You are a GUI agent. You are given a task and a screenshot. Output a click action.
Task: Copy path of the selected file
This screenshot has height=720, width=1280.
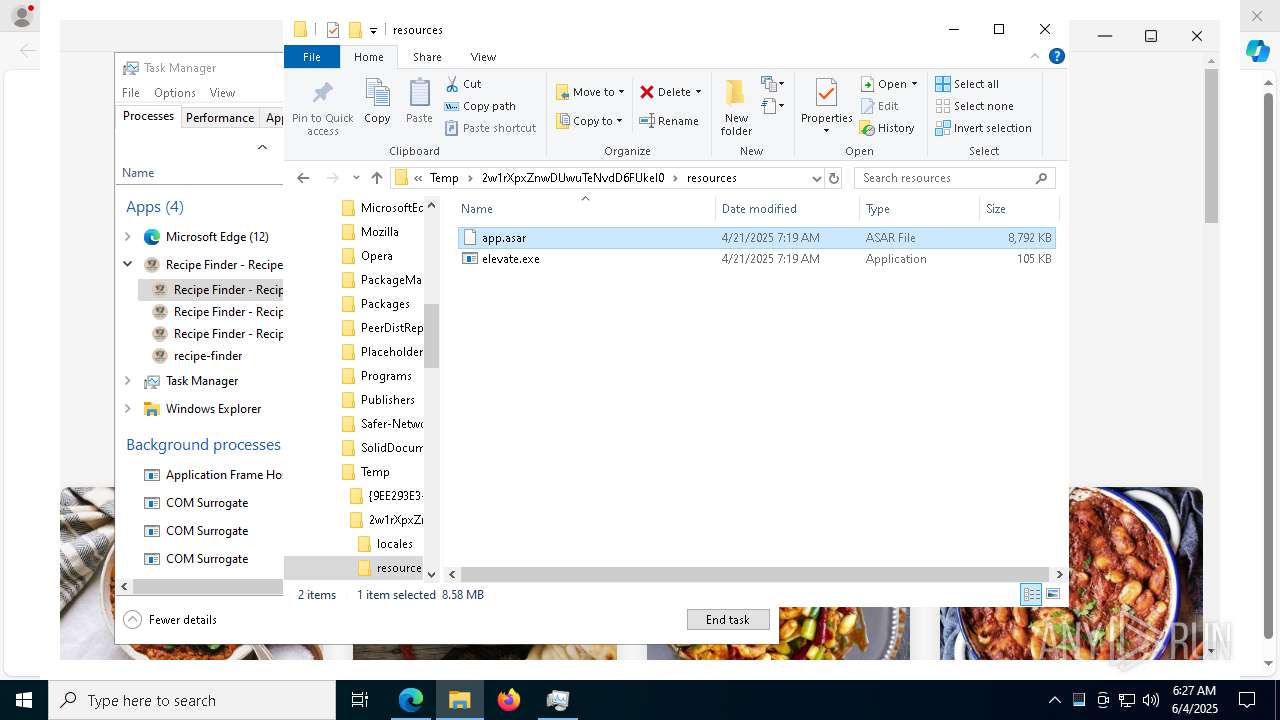coord(480,106)
